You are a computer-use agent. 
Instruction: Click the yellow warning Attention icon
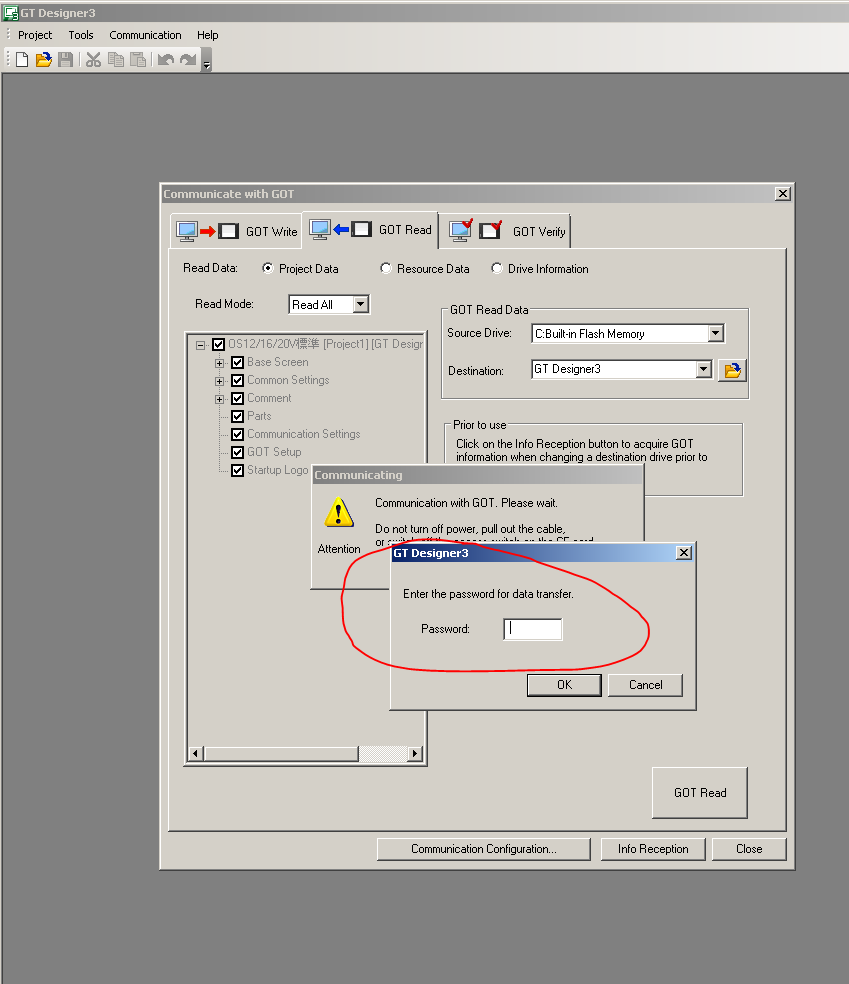[339, 512]
